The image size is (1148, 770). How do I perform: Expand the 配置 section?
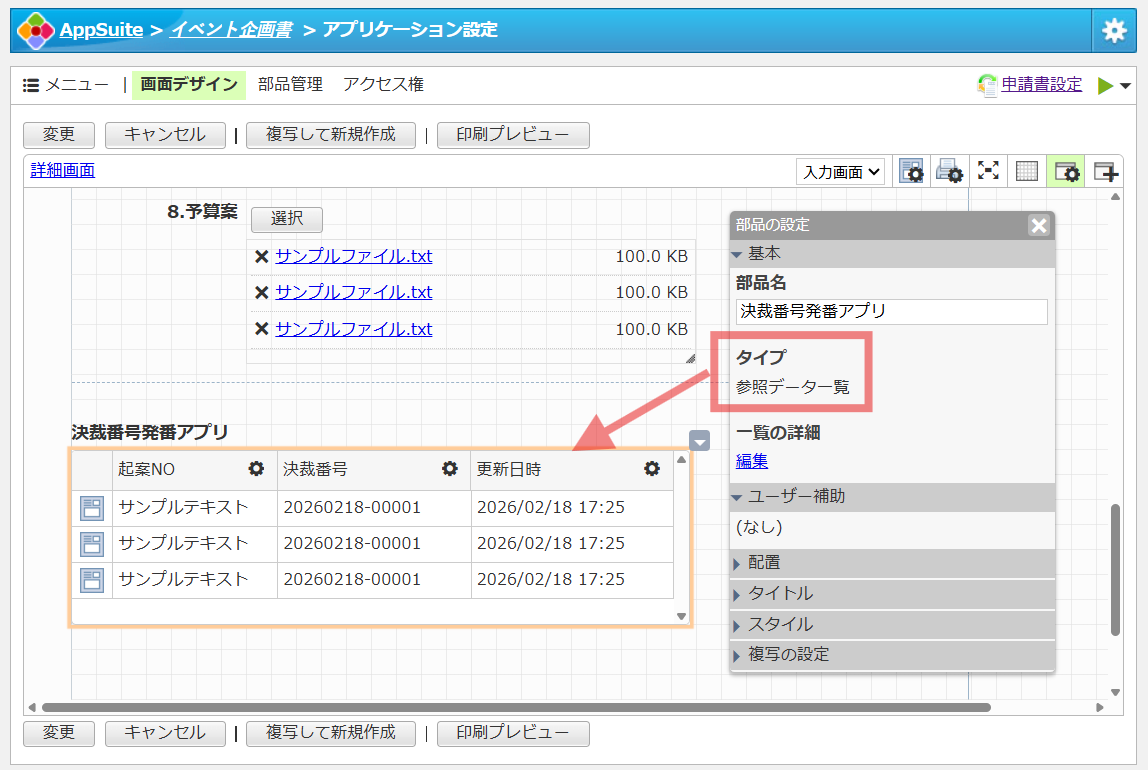pos(764,563)
